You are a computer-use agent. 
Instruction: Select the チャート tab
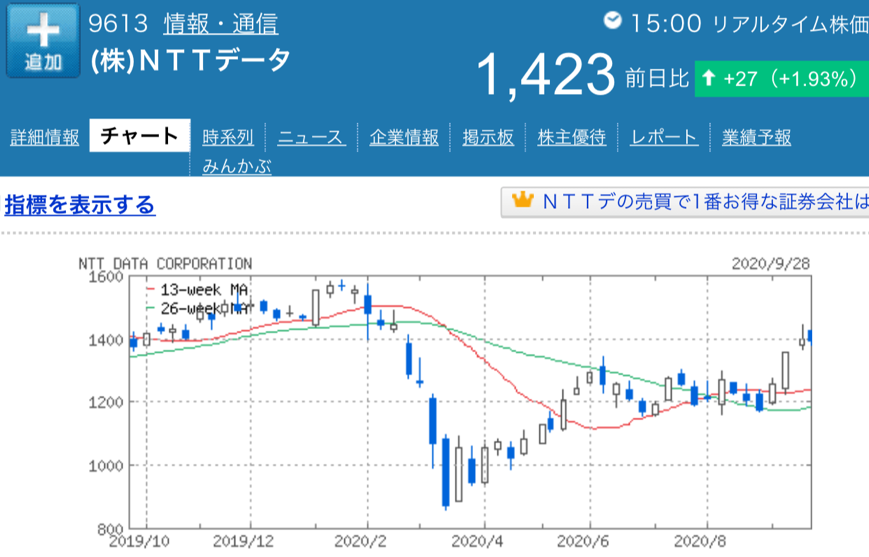(x=140, y=136)
